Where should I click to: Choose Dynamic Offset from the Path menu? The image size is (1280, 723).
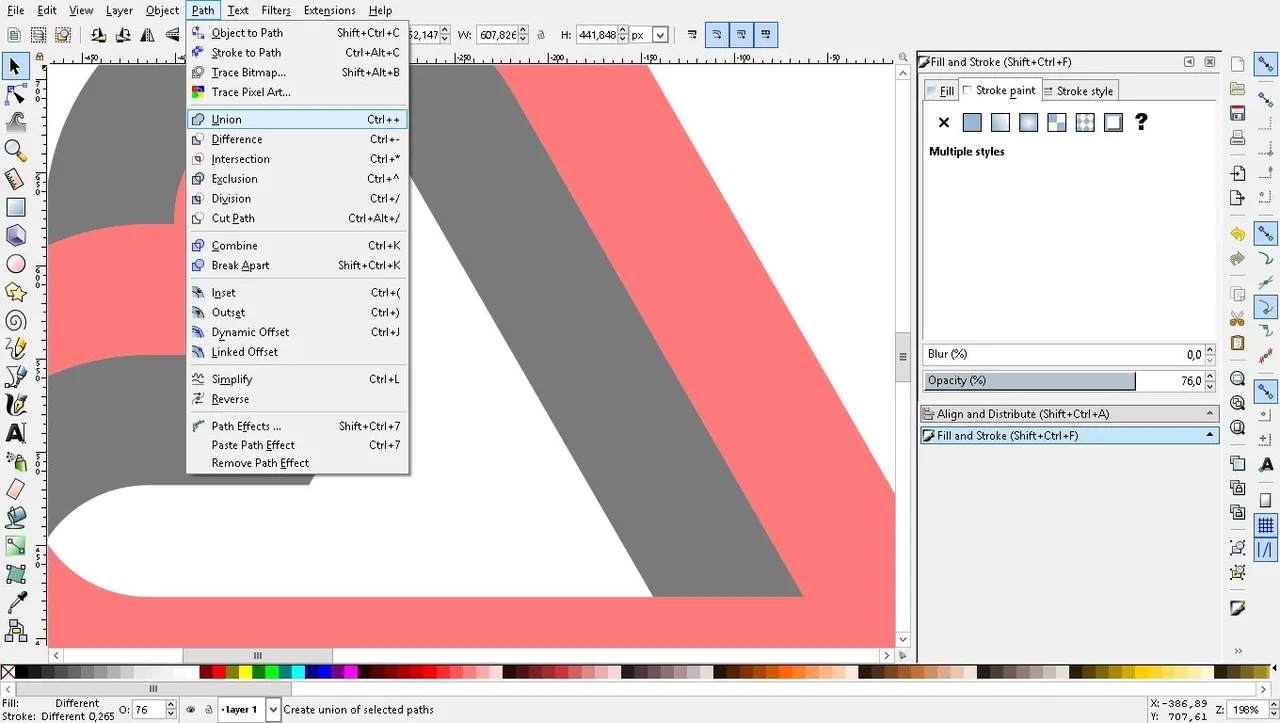click(297, 332)
